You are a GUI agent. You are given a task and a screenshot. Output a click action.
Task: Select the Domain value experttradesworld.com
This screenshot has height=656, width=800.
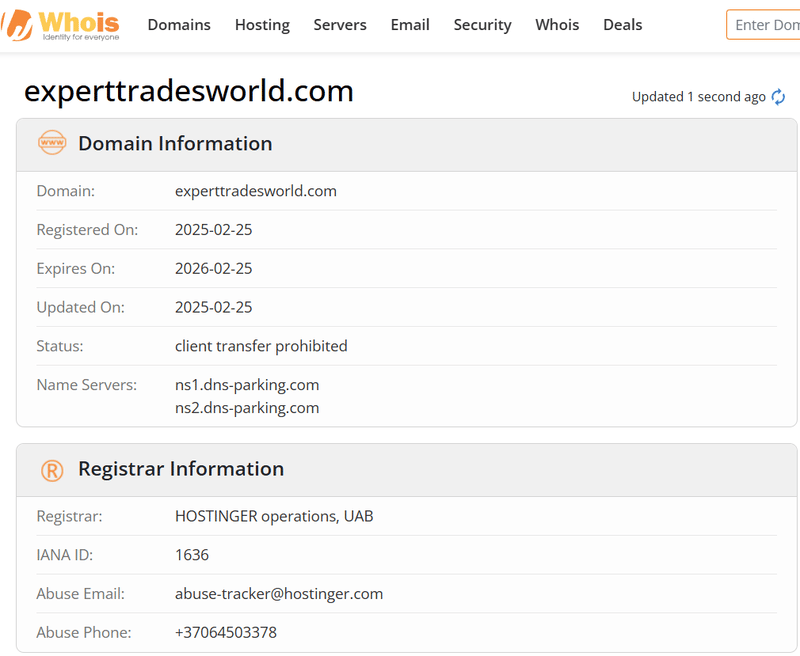click(x=256, y=191)
